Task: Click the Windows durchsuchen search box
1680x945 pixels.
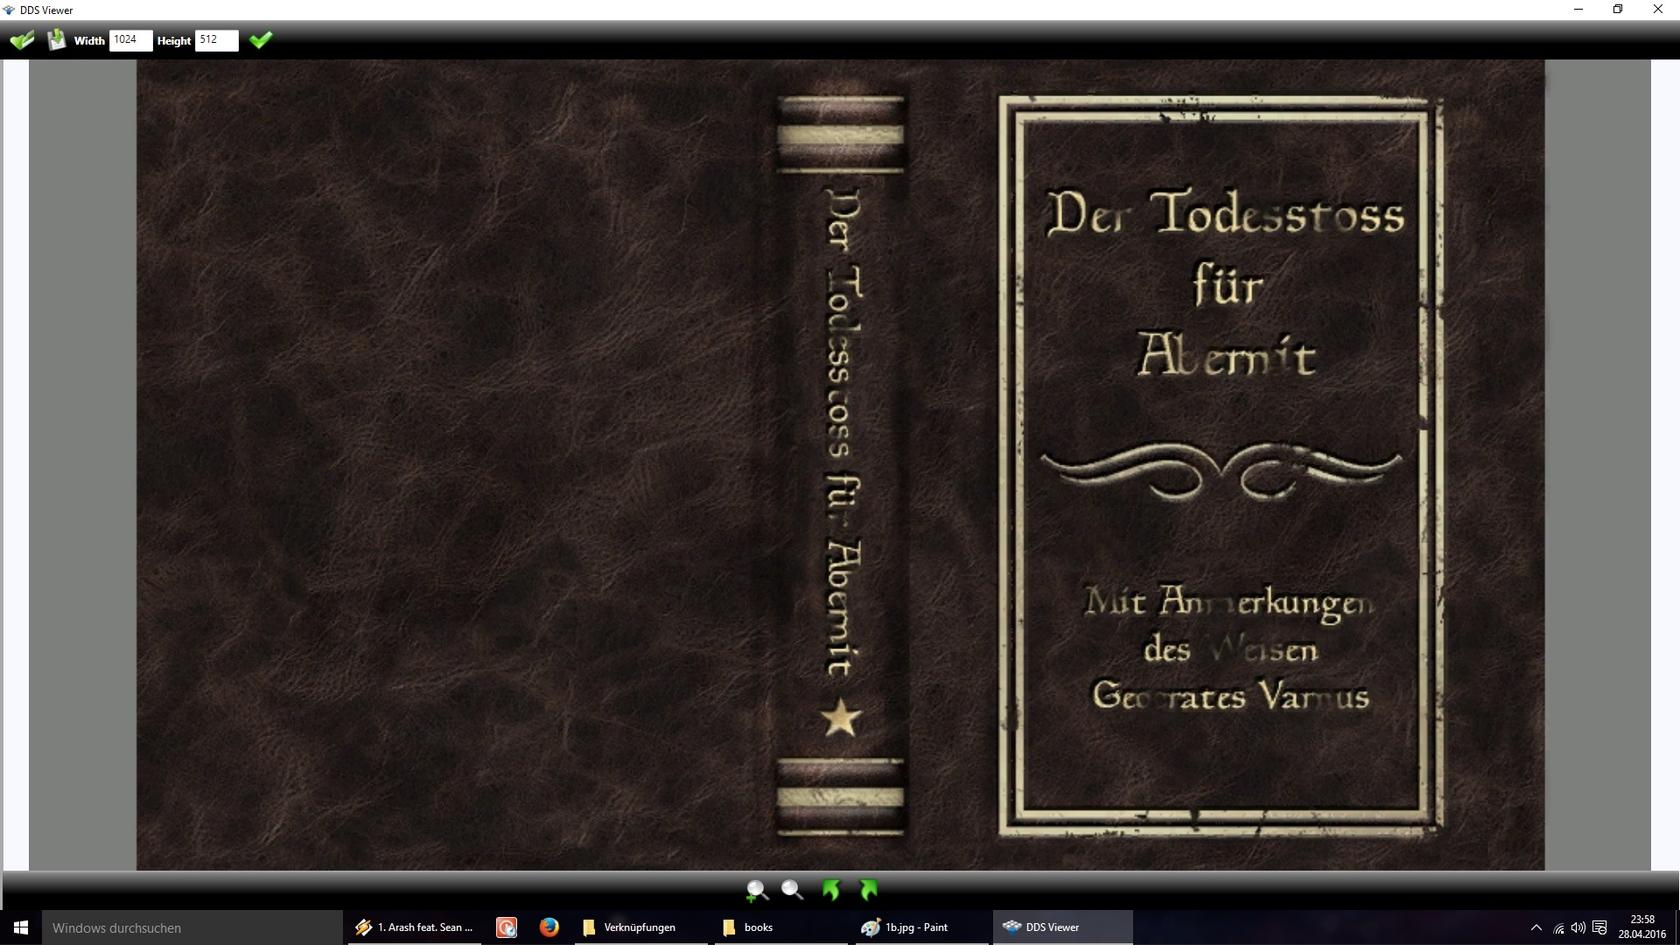Action: [x=190, y=928]
